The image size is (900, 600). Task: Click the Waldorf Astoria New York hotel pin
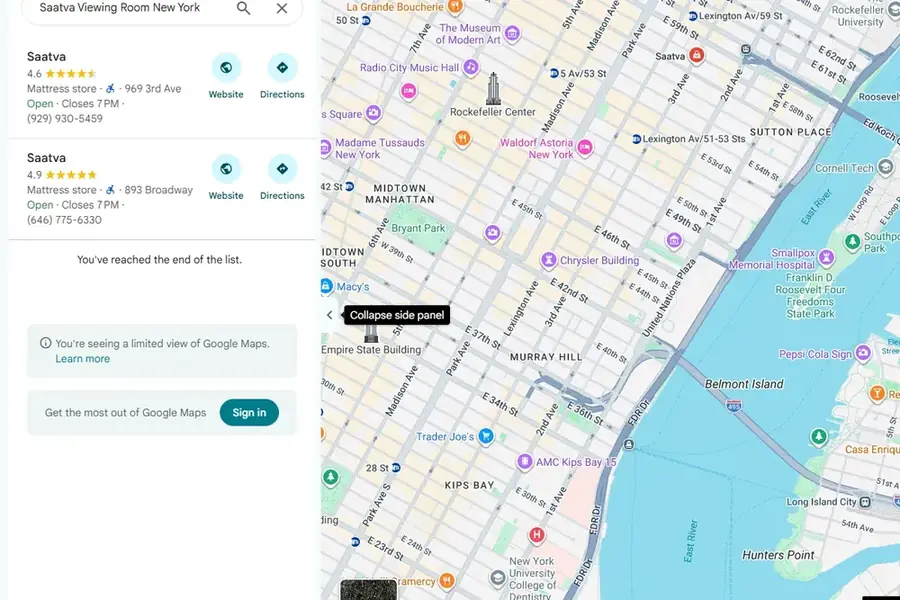pos(585,148)
